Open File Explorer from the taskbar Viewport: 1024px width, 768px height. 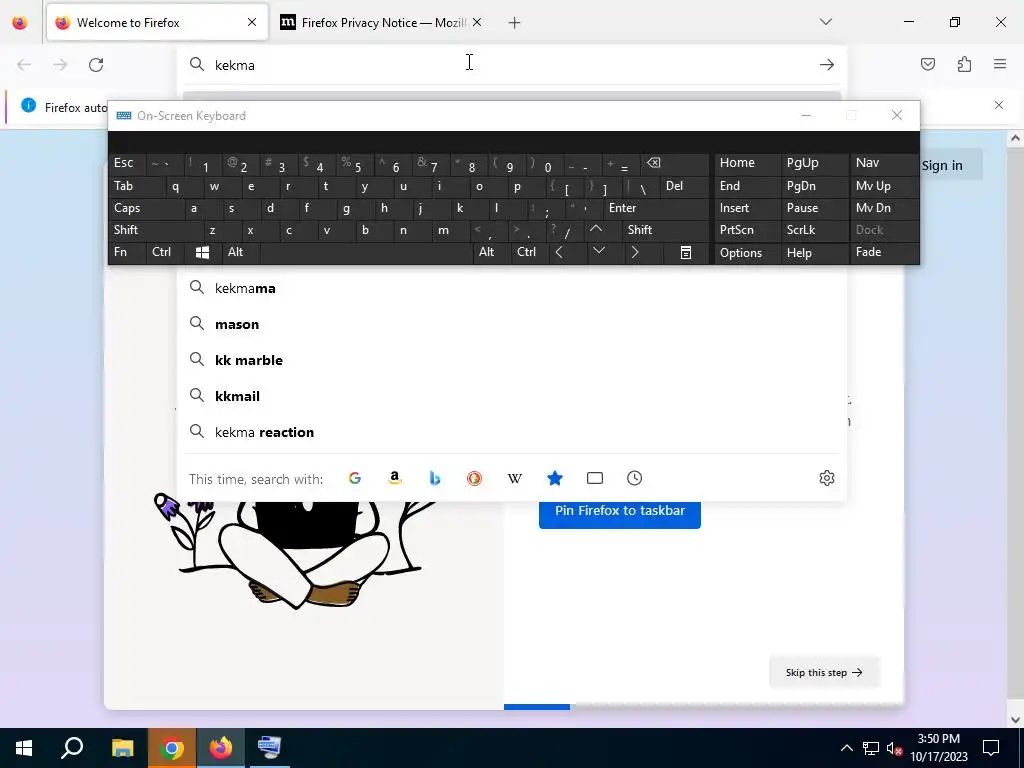(x=122, y=748)
